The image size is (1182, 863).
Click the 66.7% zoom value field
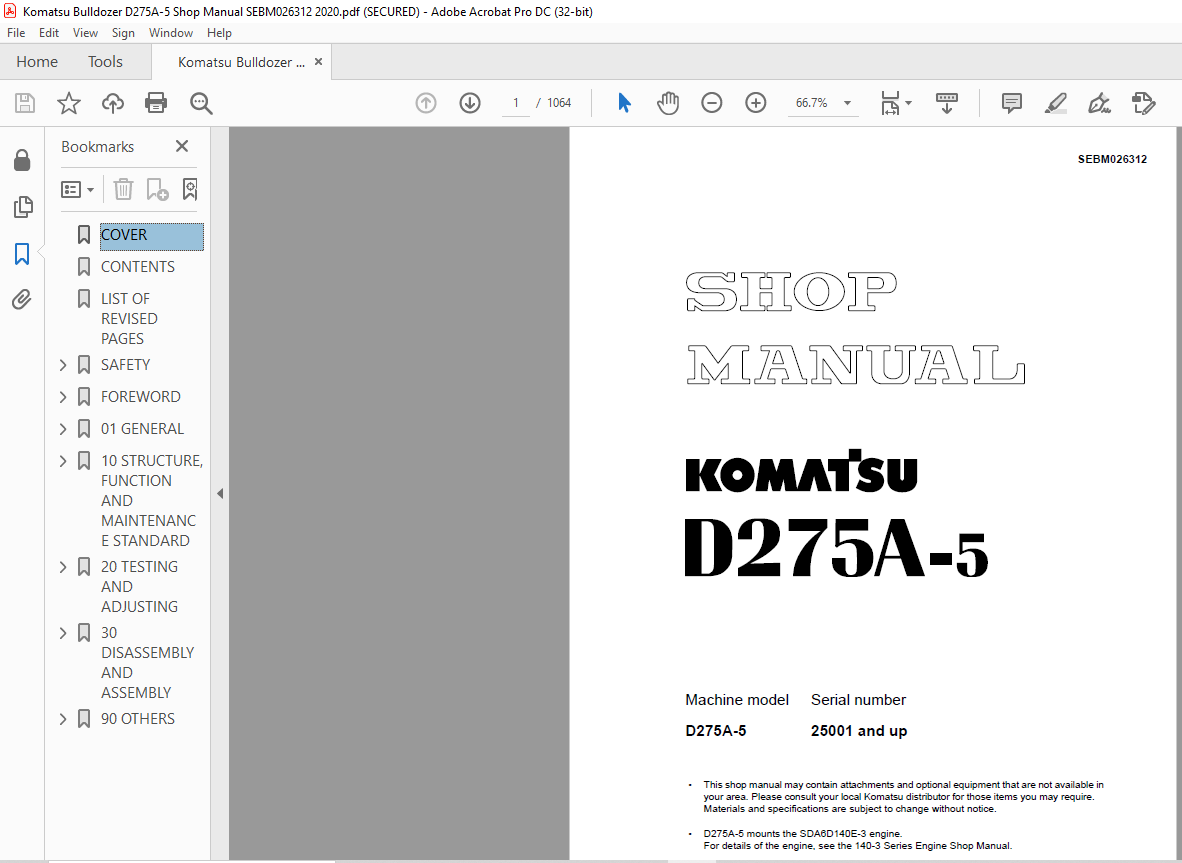811,103
